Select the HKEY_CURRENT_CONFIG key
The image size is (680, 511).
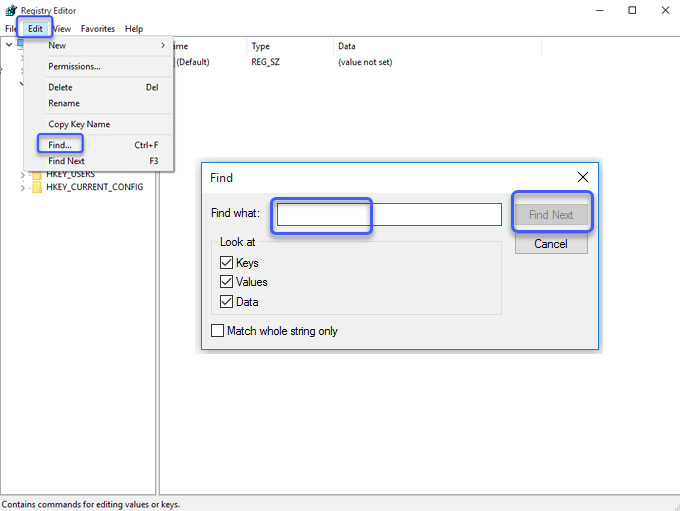pyautogui.click(x=95, y=187)
